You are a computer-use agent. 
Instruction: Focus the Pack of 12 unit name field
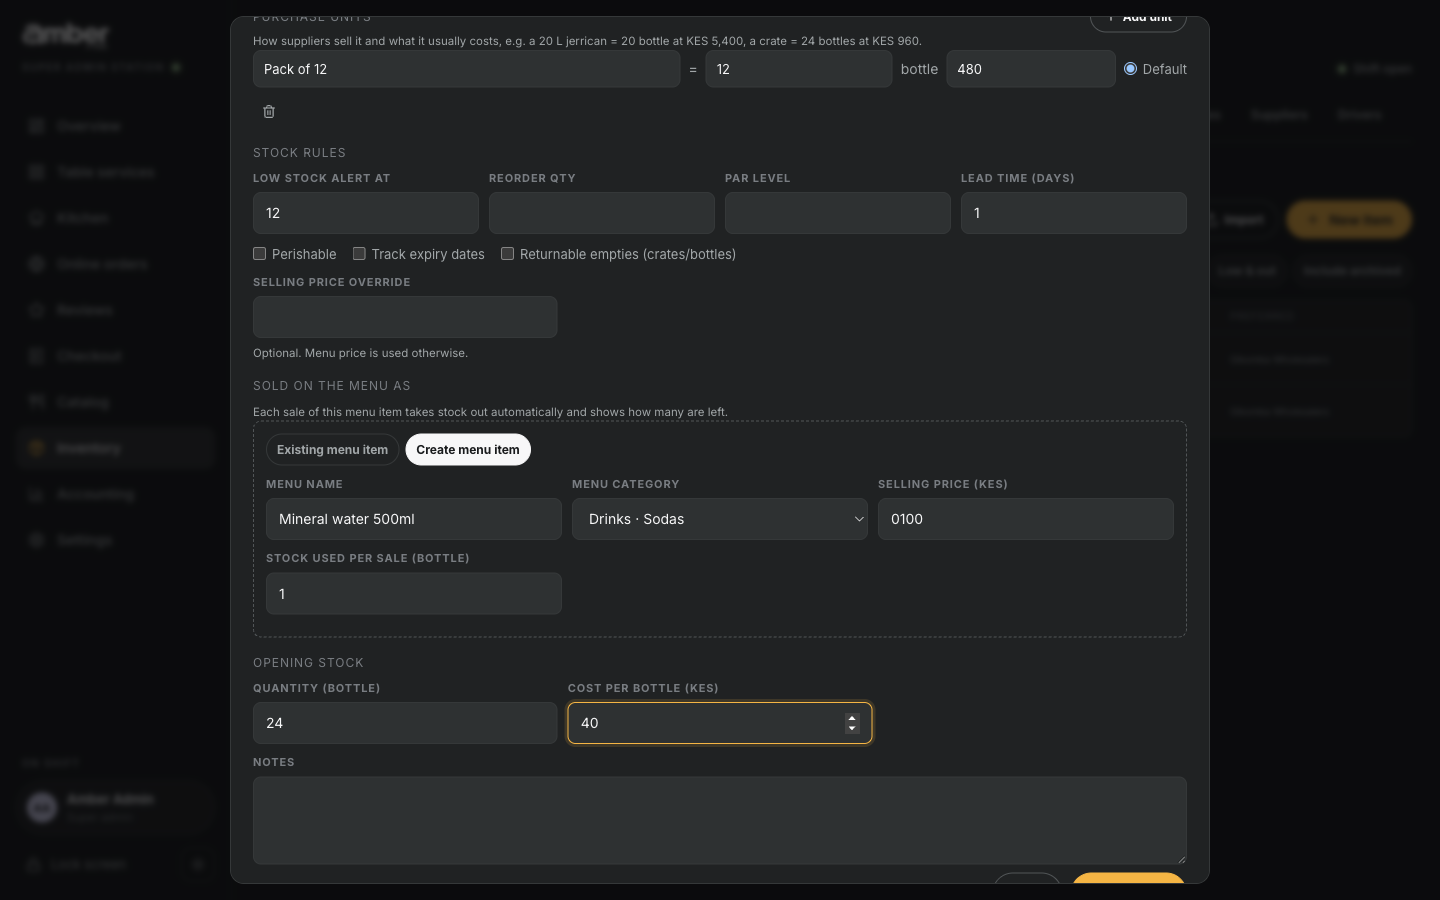pos(466,69)
